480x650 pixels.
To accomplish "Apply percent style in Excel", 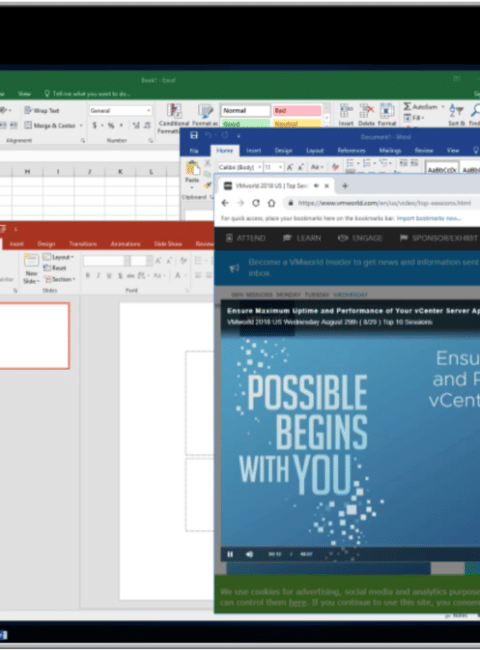I will 111,125.
